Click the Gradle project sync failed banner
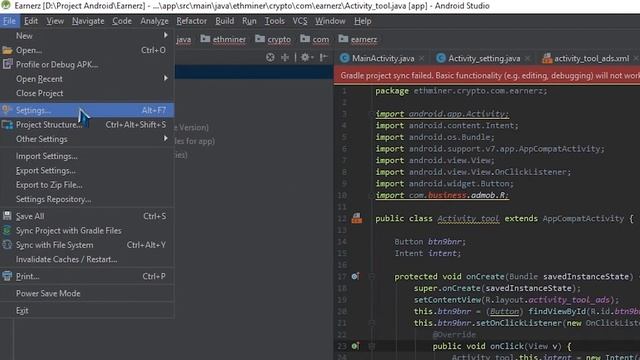 tap(487, 76)
